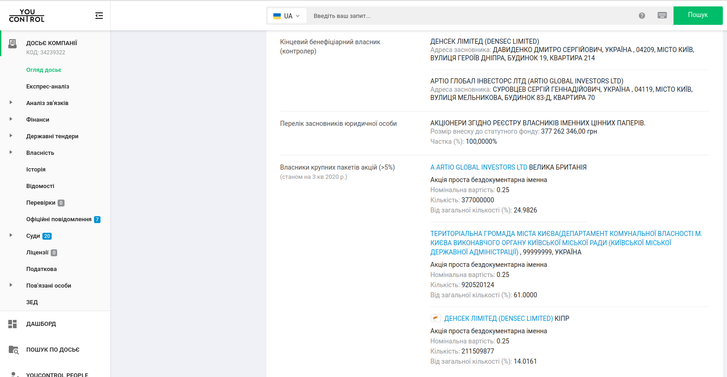Open Податкова menu item
The image size is (727, 377).
41,269
